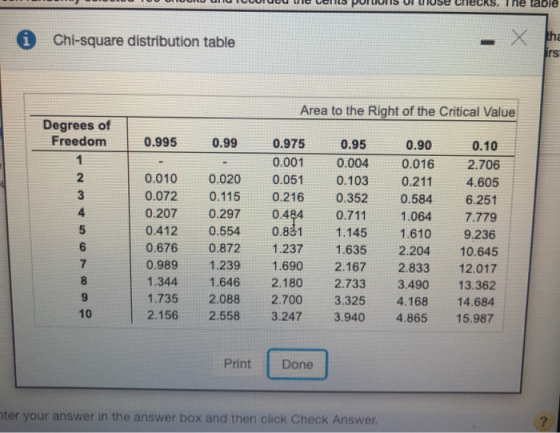Click the degrees of freedom row label 5
Viewport: 560px width, 433px height.
[x=82, y=230]
